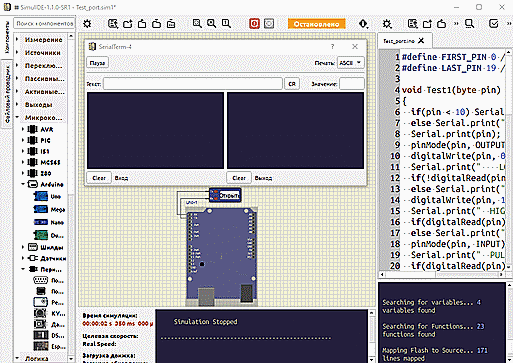The height and width of the screenshot is (363, 513).
Task: Click the compile checkmark icon in editor toolbar
Action: (493, 24)
